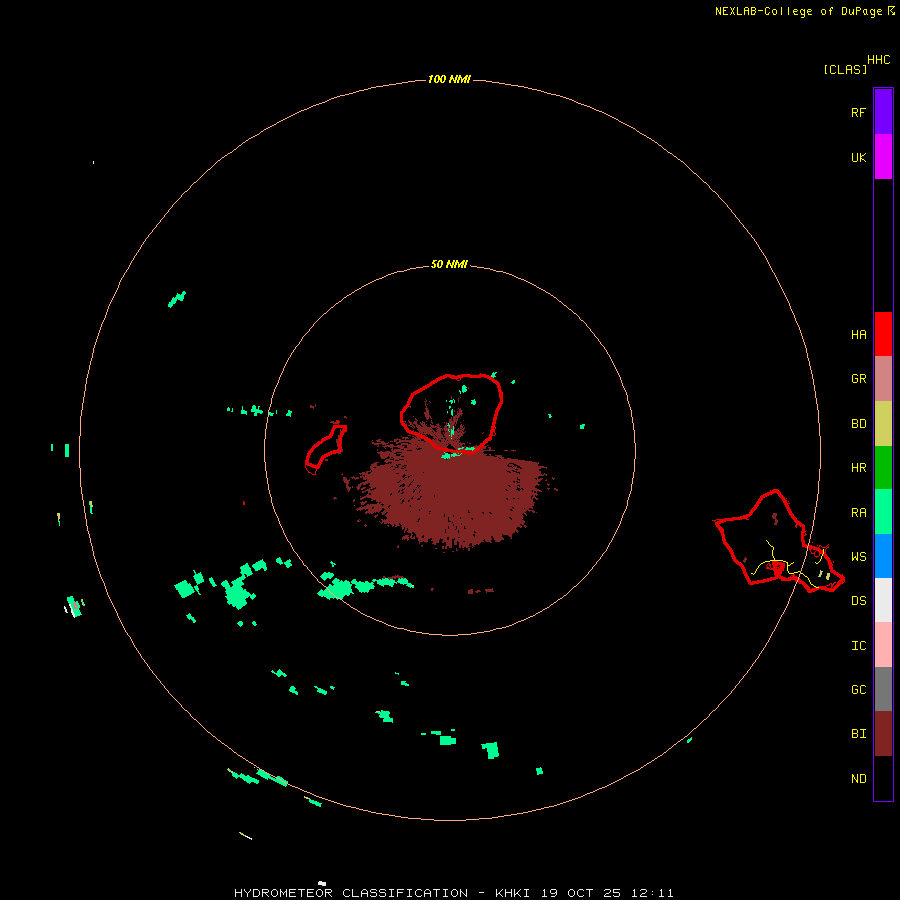
Task: Click the RF purple legend swatch
Action: coord(883,112)
